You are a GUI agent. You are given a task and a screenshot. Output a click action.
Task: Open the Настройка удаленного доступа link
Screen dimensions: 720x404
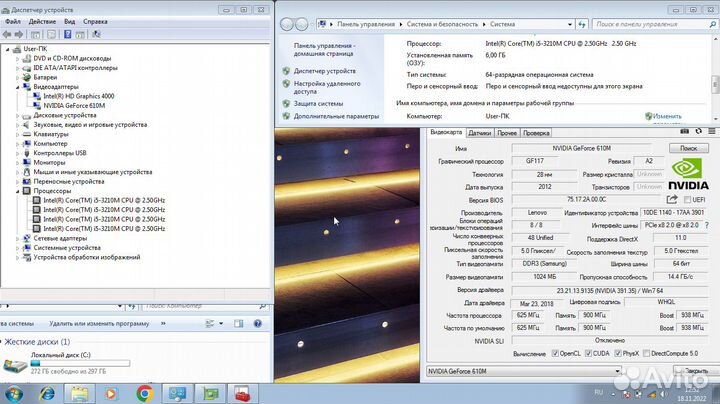(327, 88)
